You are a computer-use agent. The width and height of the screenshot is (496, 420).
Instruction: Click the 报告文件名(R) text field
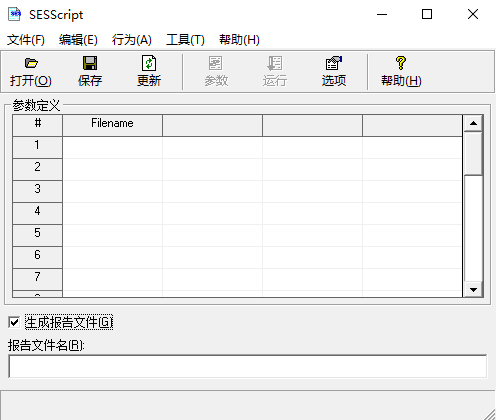click(x=248, y=366)
